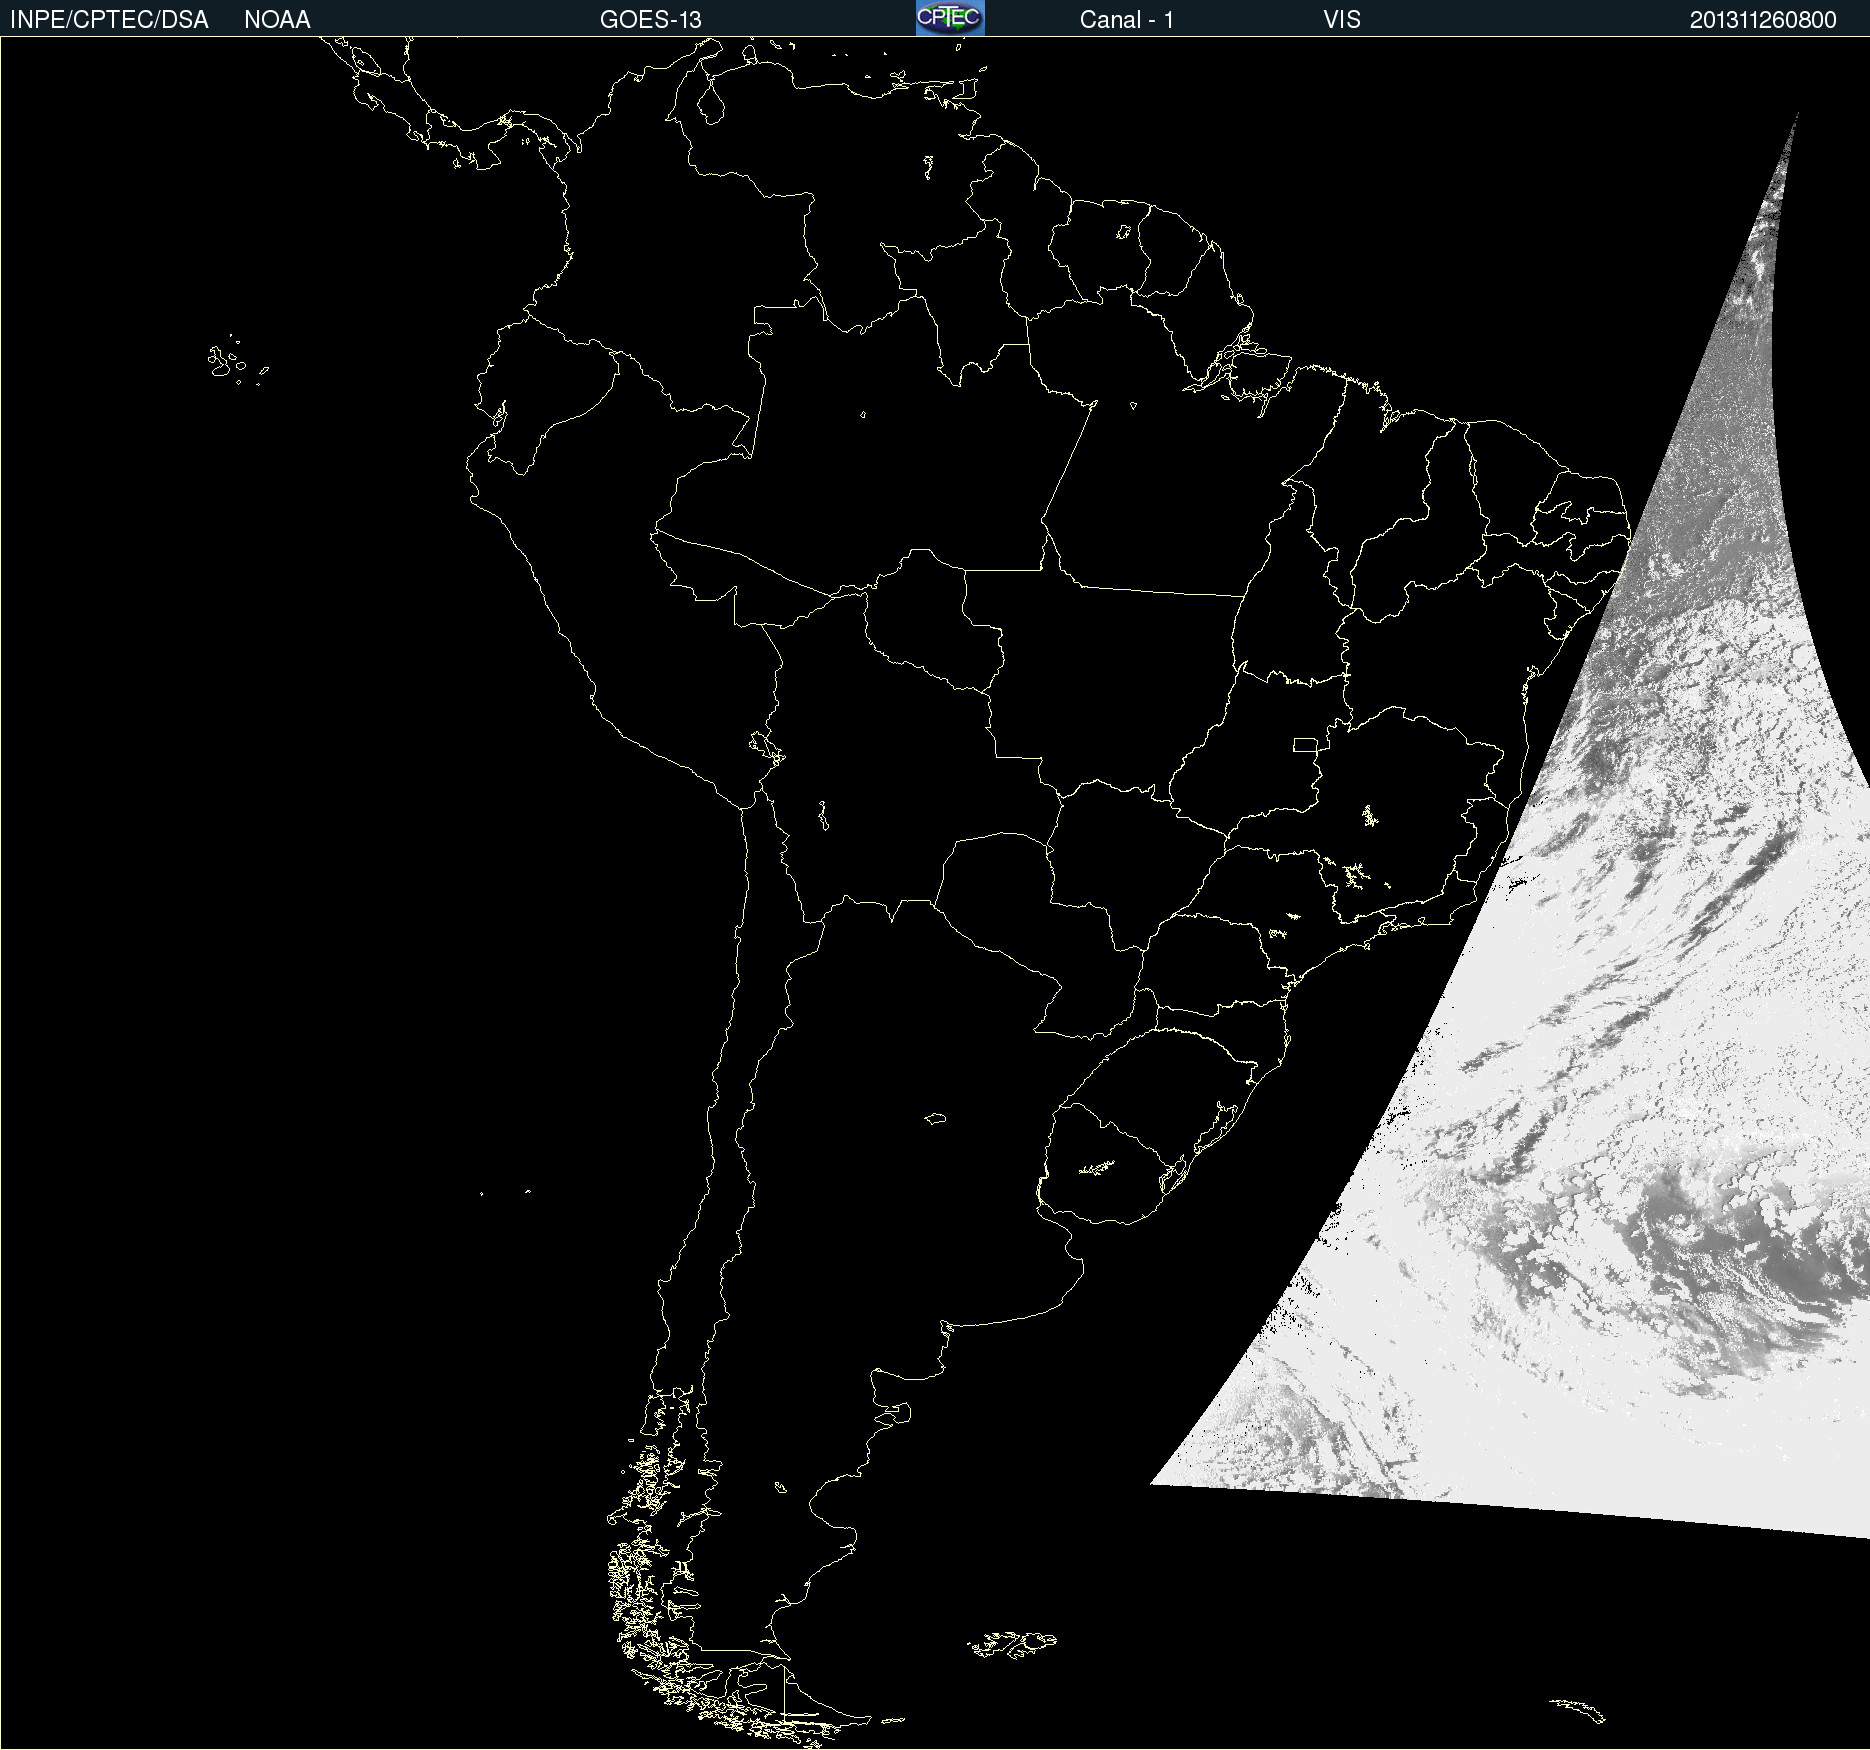Select the GOES-13 satellite label
Image resolution: width=1870 pixels, height=1750 pixels.
pos(651,20)
